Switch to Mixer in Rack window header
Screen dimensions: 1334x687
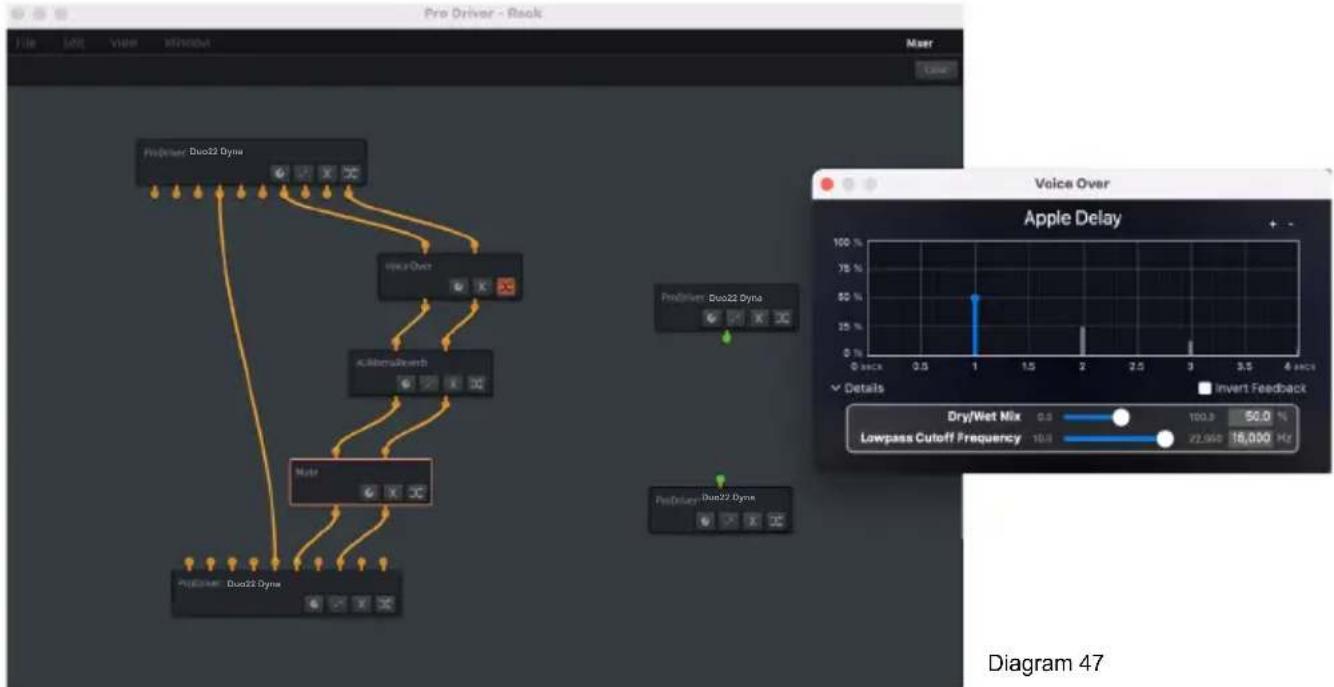point(919,43)
